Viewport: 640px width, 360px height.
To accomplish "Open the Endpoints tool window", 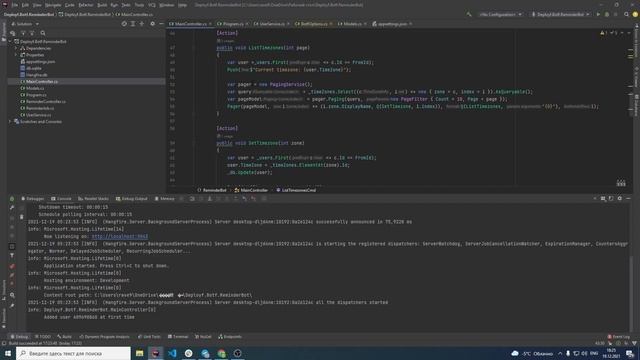I will tap(230, 337).
